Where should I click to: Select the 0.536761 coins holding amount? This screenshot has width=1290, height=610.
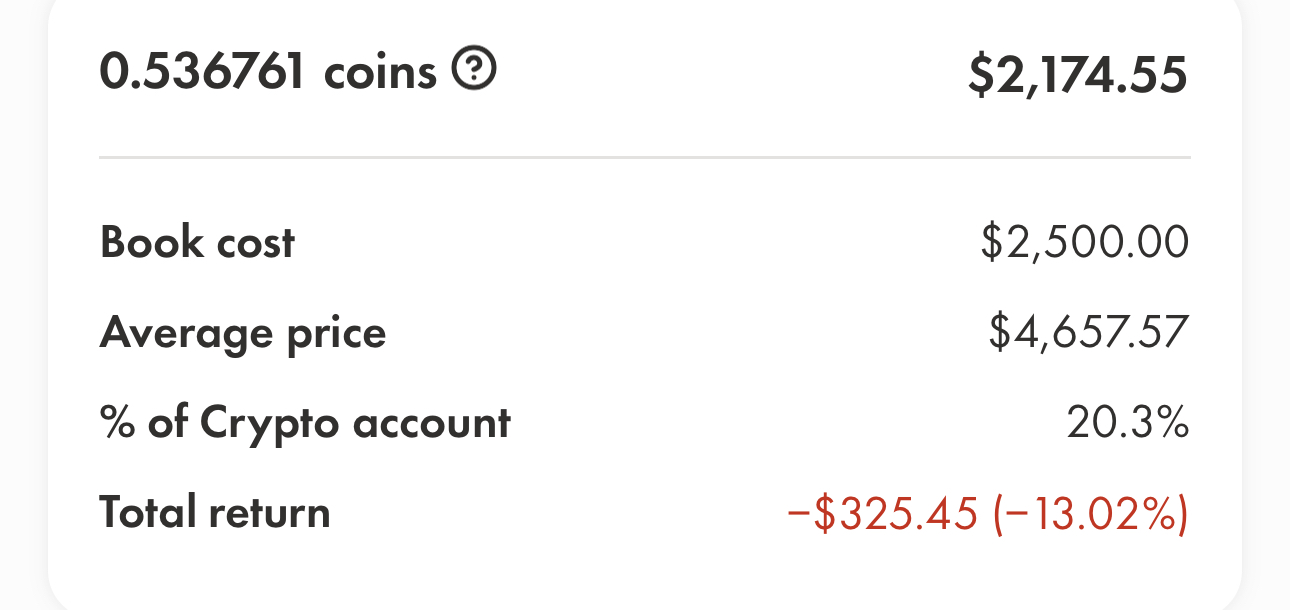[x=268, y=72]
